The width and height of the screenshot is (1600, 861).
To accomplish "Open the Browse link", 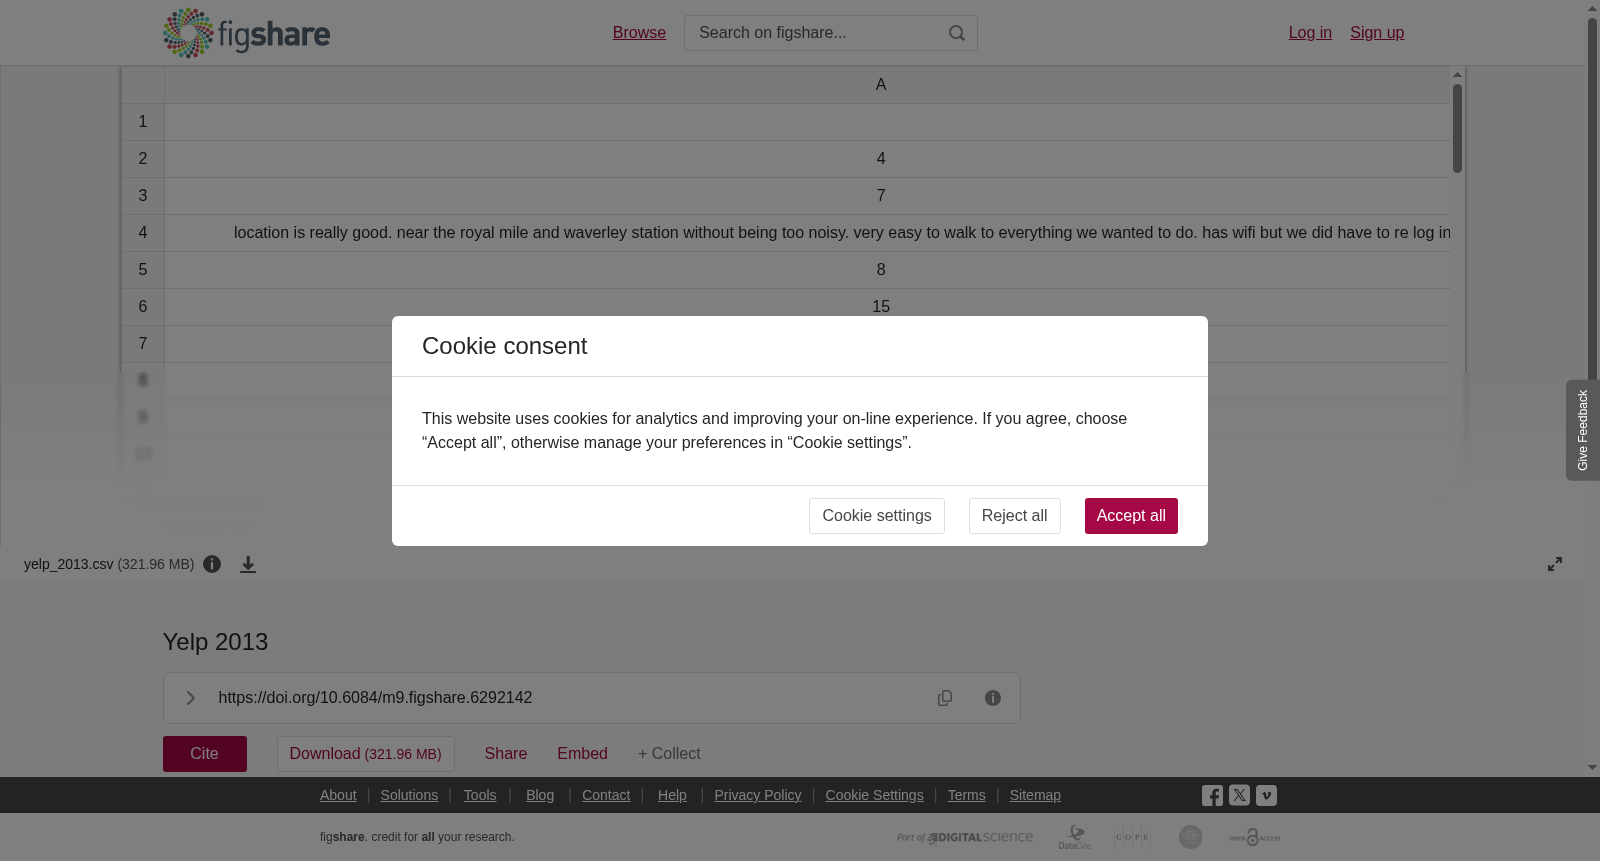I will (639, 33).
